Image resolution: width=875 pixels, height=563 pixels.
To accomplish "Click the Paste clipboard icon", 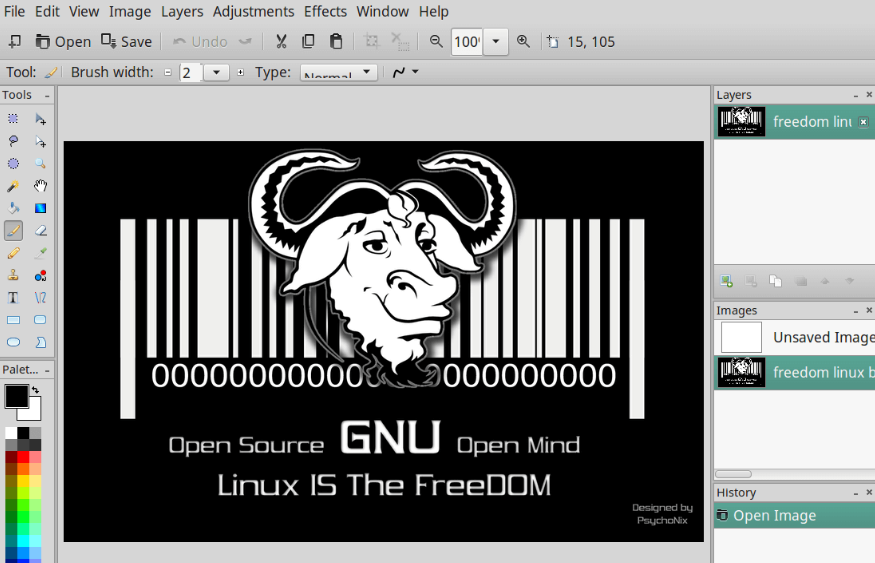I will coord(336,41).
